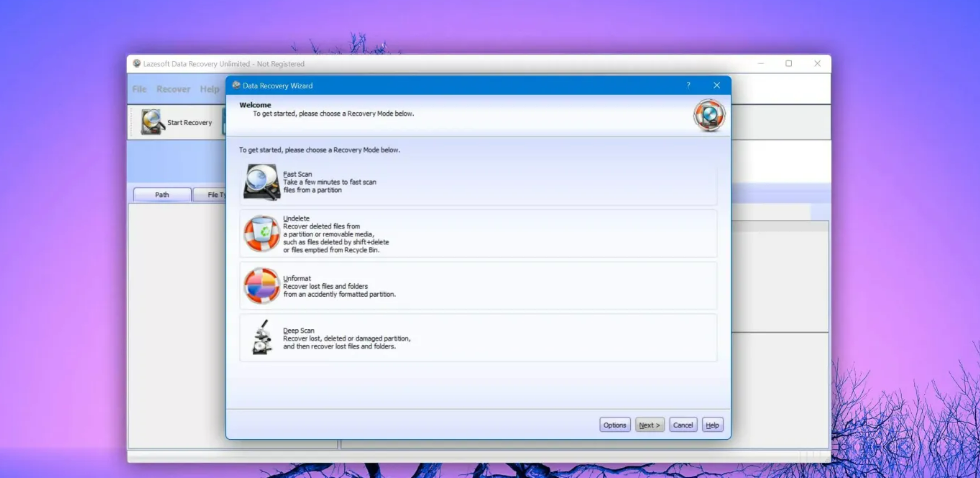Maximize the Lazesoft main window

tap(788, 63)
